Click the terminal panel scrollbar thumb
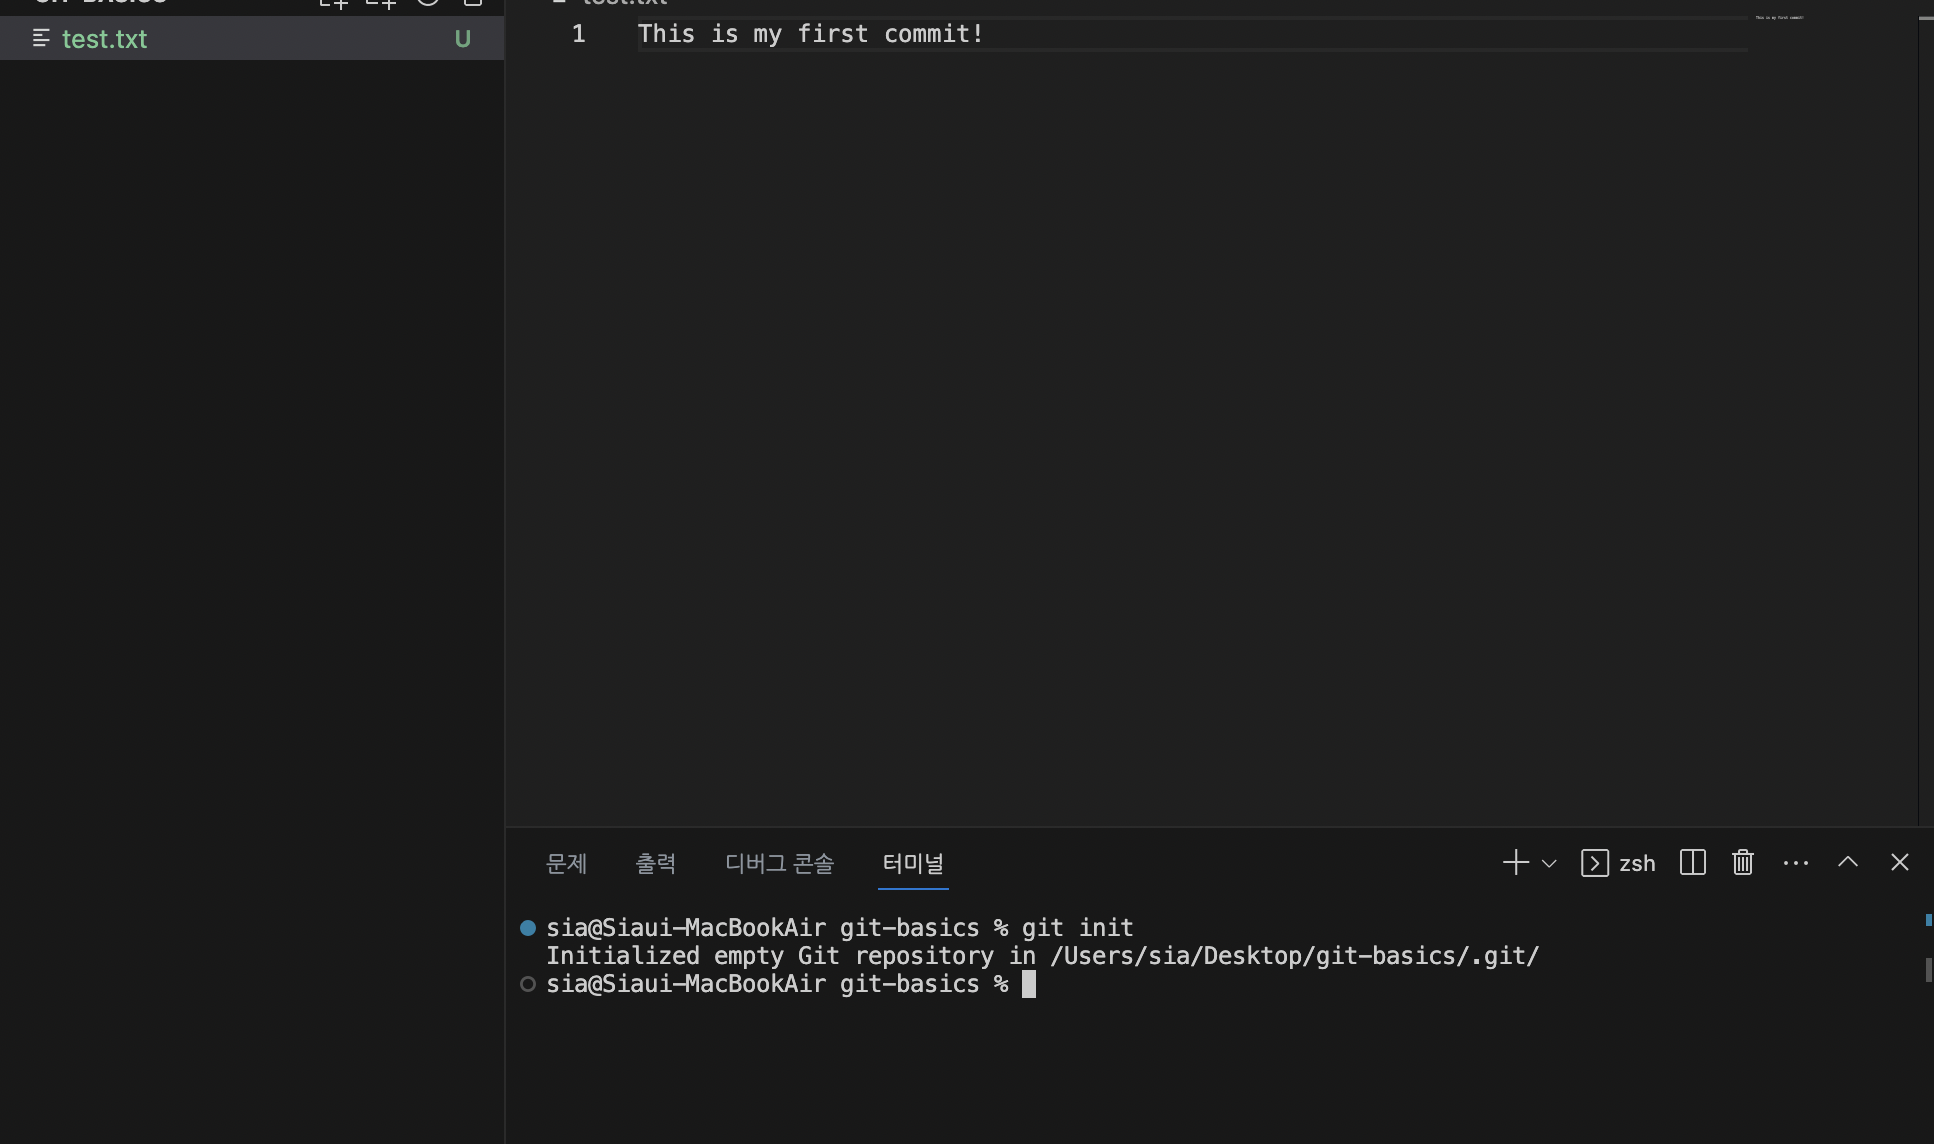 (1927, 969)
